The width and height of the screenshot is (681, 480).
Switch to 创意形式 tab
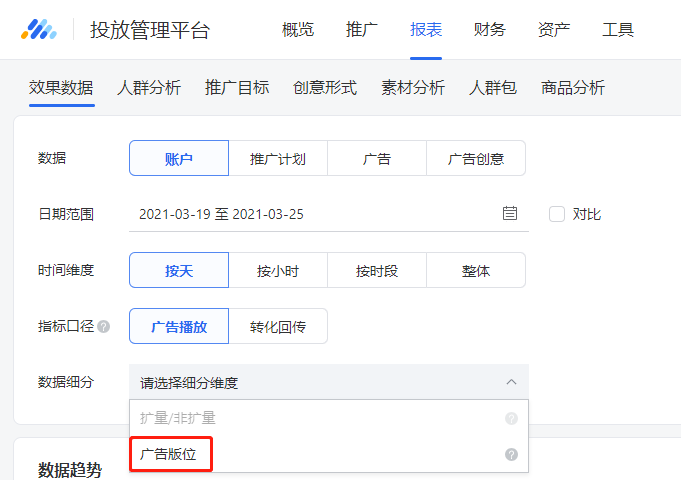[325, 88]
